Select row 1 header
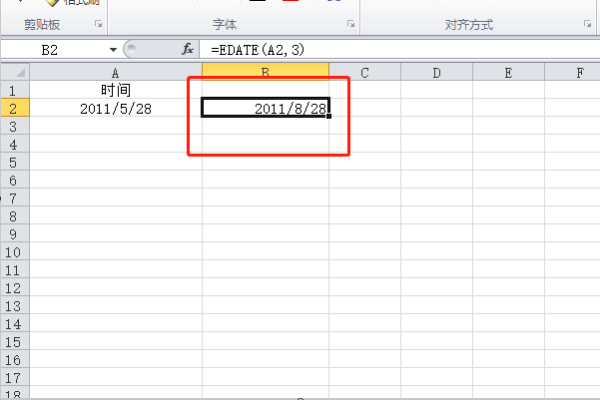600x400 pixels. (x=15, y=90)
